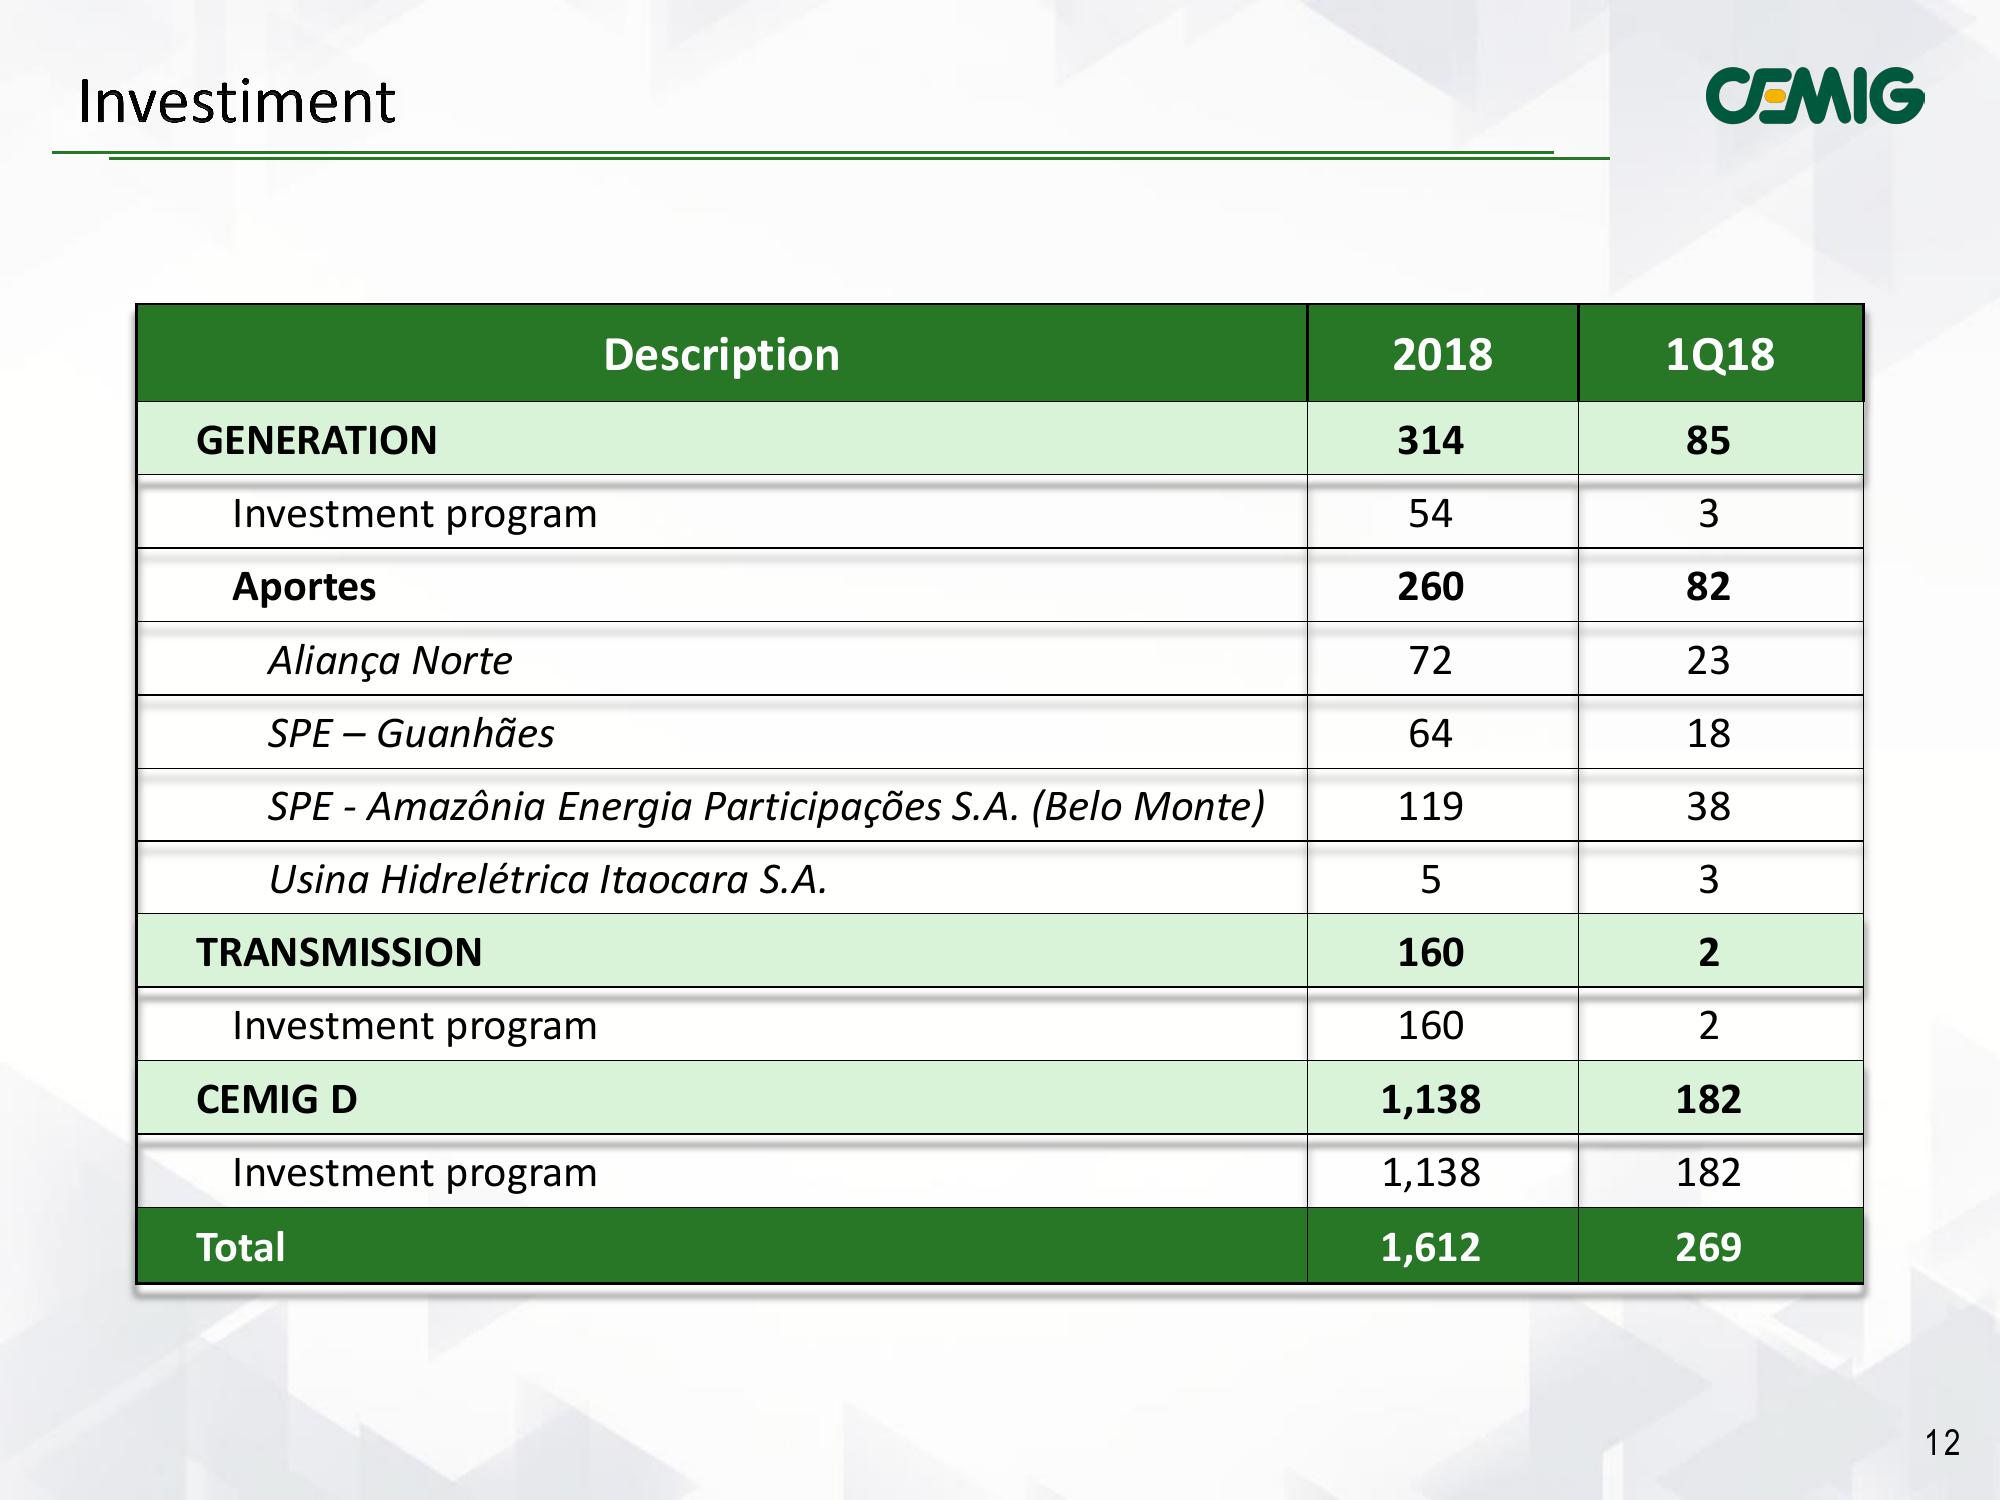Select the SPE – Guanhães label
The image size is (2000, 1500).
(x=411, y=733)
